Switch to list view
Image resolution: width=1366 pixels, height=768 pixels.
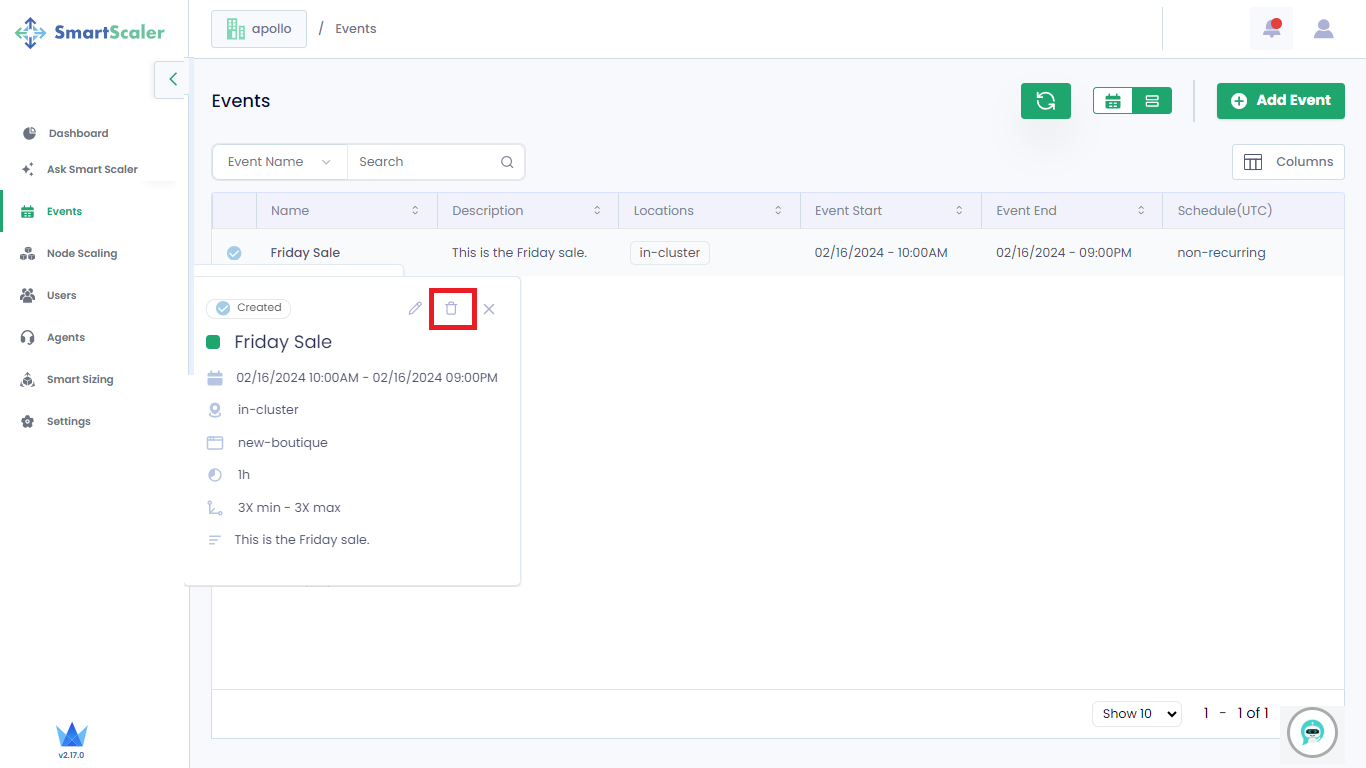1152,101
